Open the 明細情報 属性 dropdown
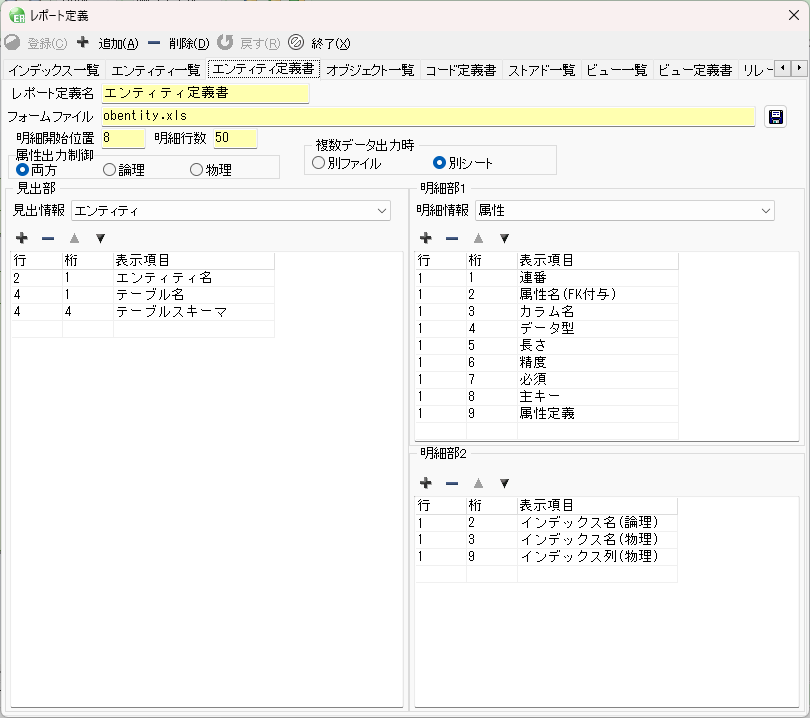810x718 pixels. tap(625, 211)
